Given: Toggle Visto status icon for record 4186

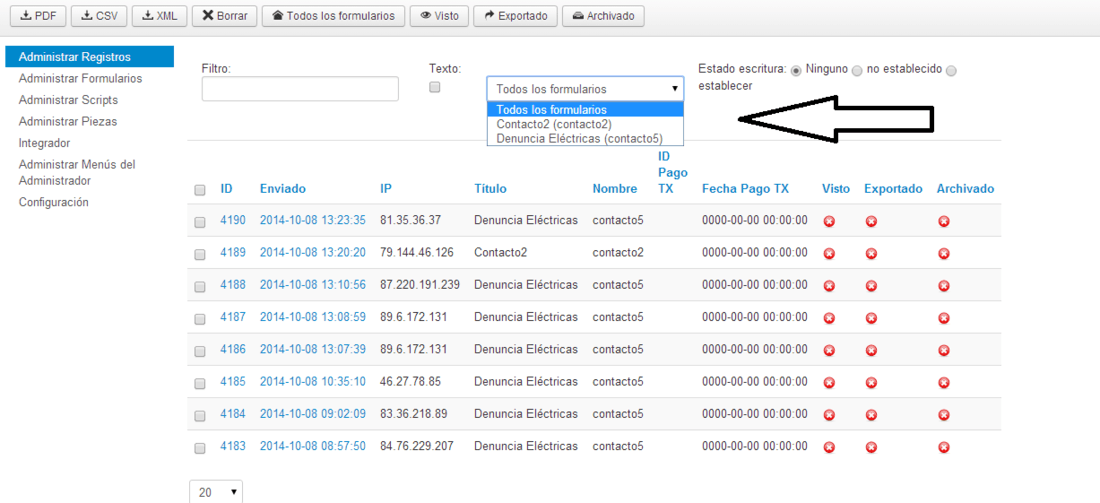Looking at the screenshot, I should click(x=829, y=351).
